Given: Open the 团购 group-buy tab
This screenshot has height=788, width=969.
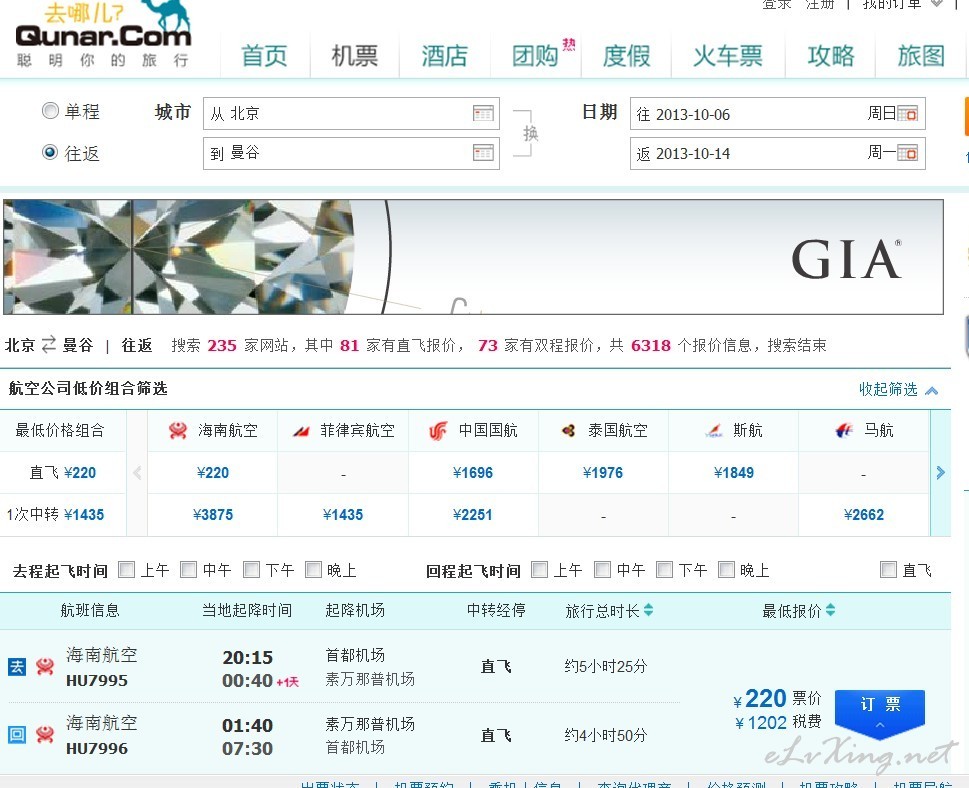Looking at the screenshot, I should (x=535, y=56).
